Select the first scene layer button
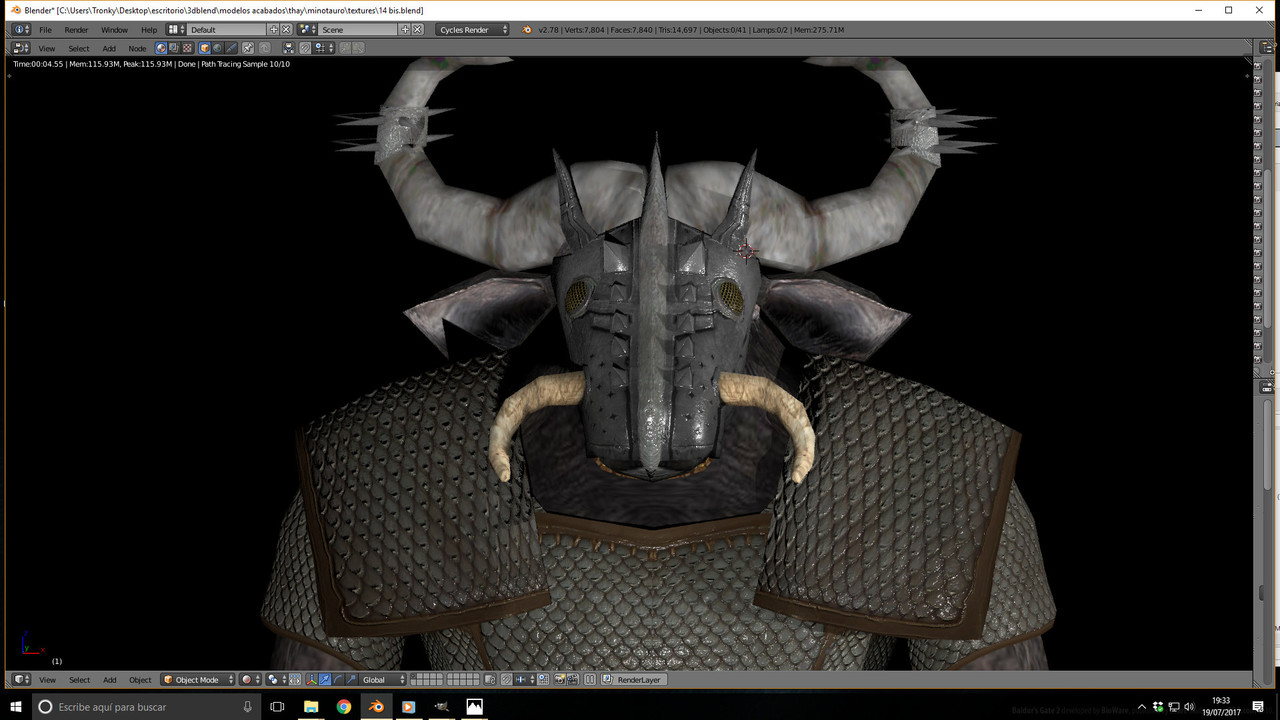Image resolution: width=1280 pixels, height=720 pixels. (414, 676)
